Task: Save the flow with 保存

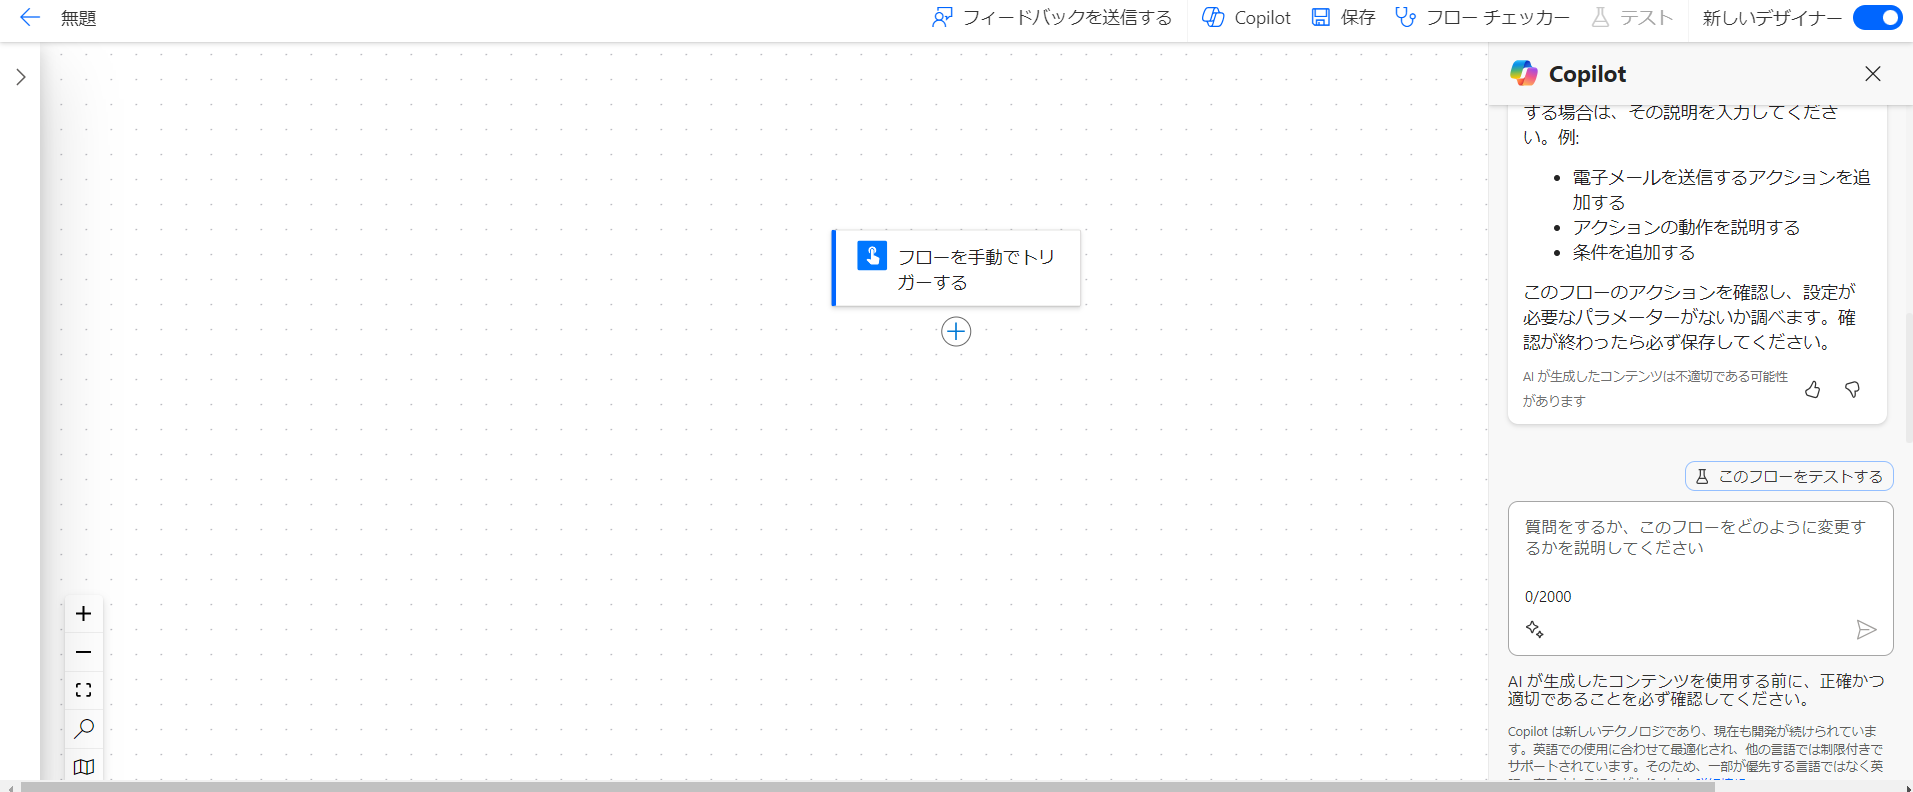Action: tap(1343, 17)
